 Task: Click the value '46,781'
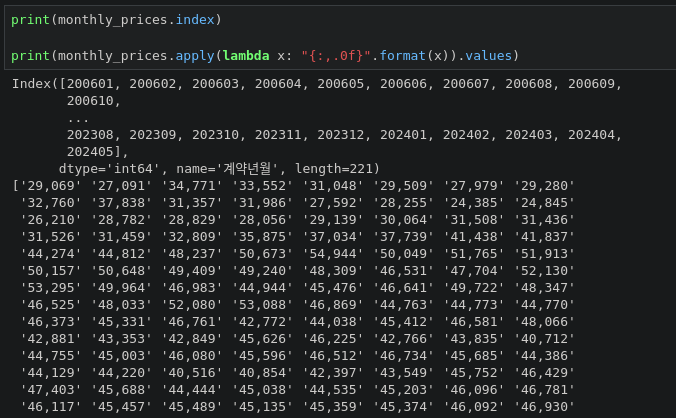(x=544, y=390)
